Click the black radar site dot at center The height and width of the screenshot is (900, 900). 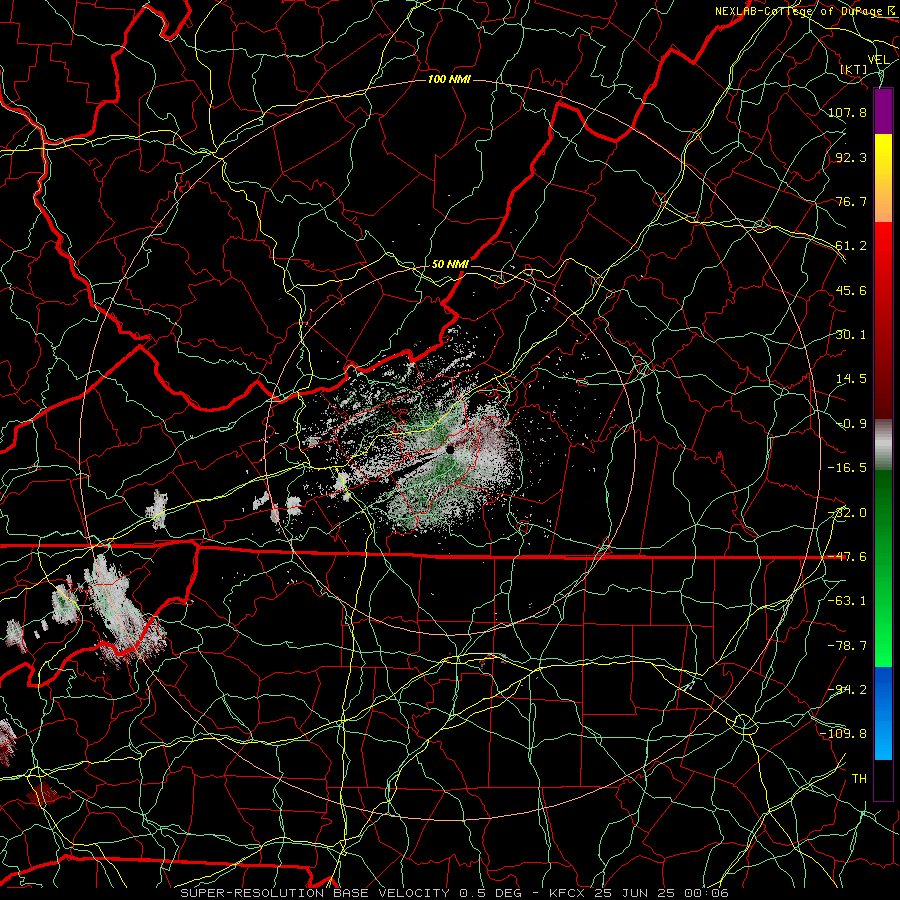click(450, 450)
